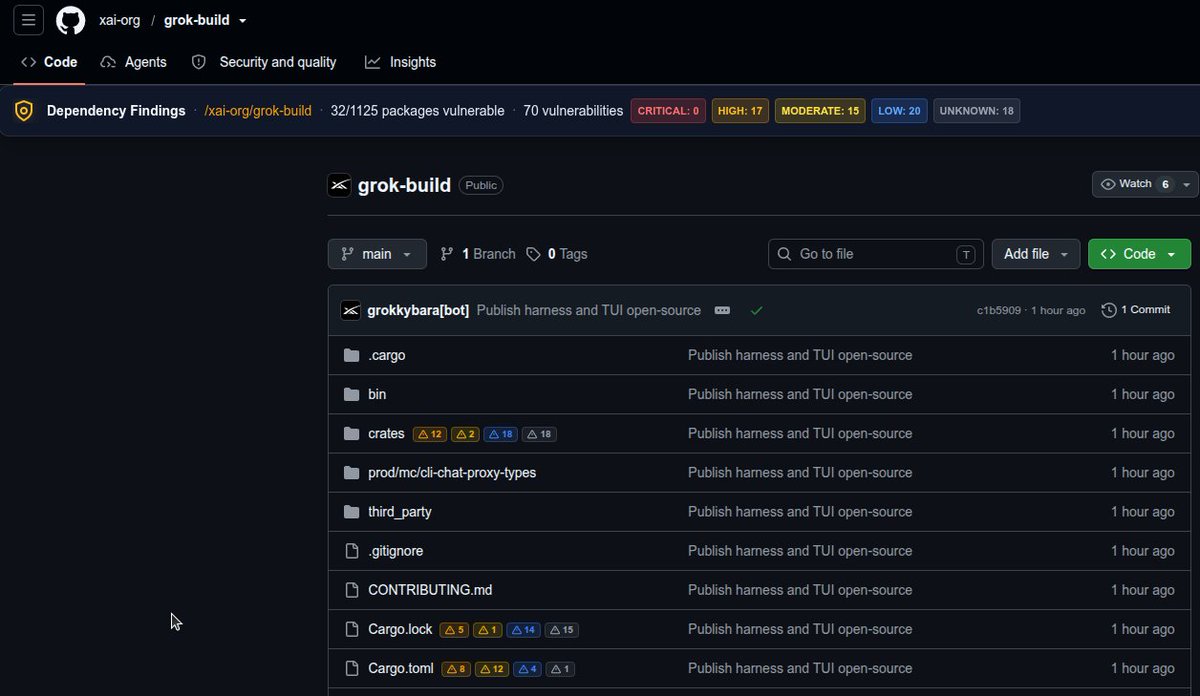Open the CONTRIBUTING.md file name

point(430,590)
